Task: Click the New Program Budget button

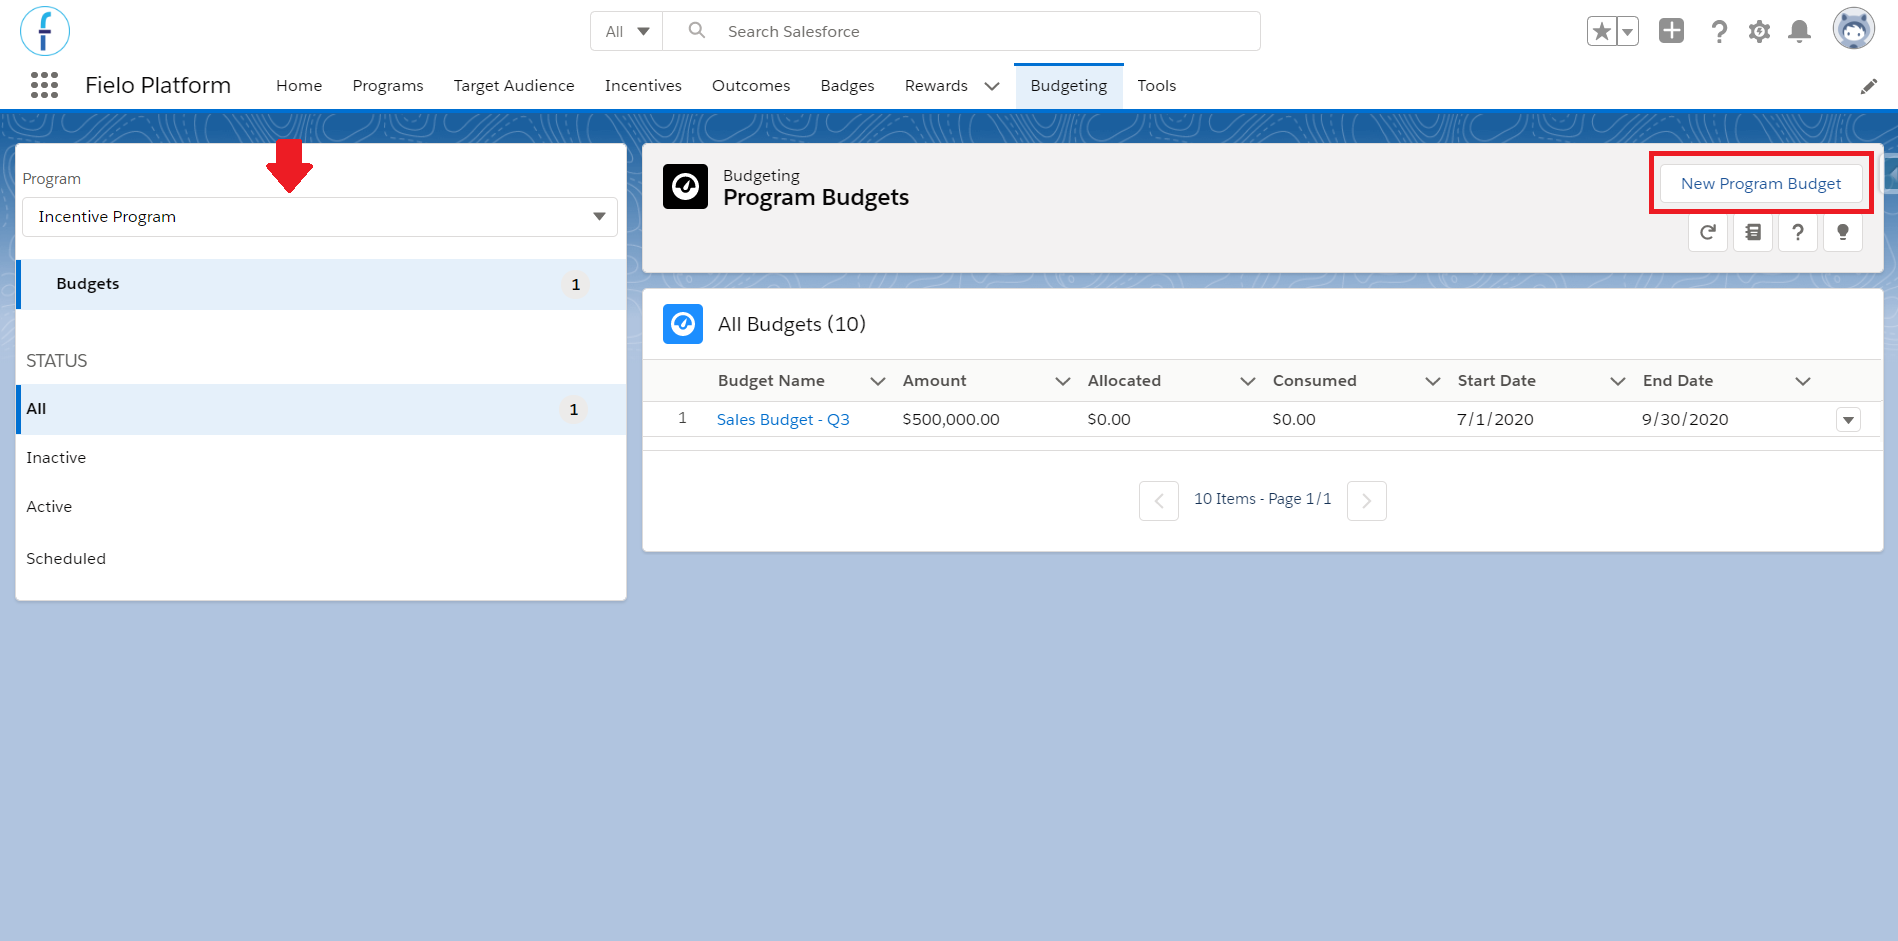Action: coord(1760,184)
